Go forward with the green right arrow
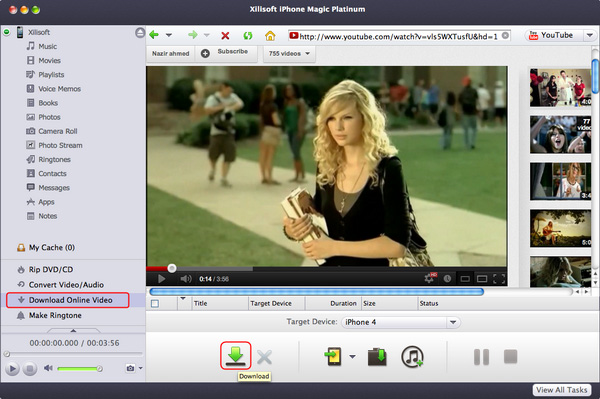600x399 pixels. pyautogui.click(x=193, y=35)
